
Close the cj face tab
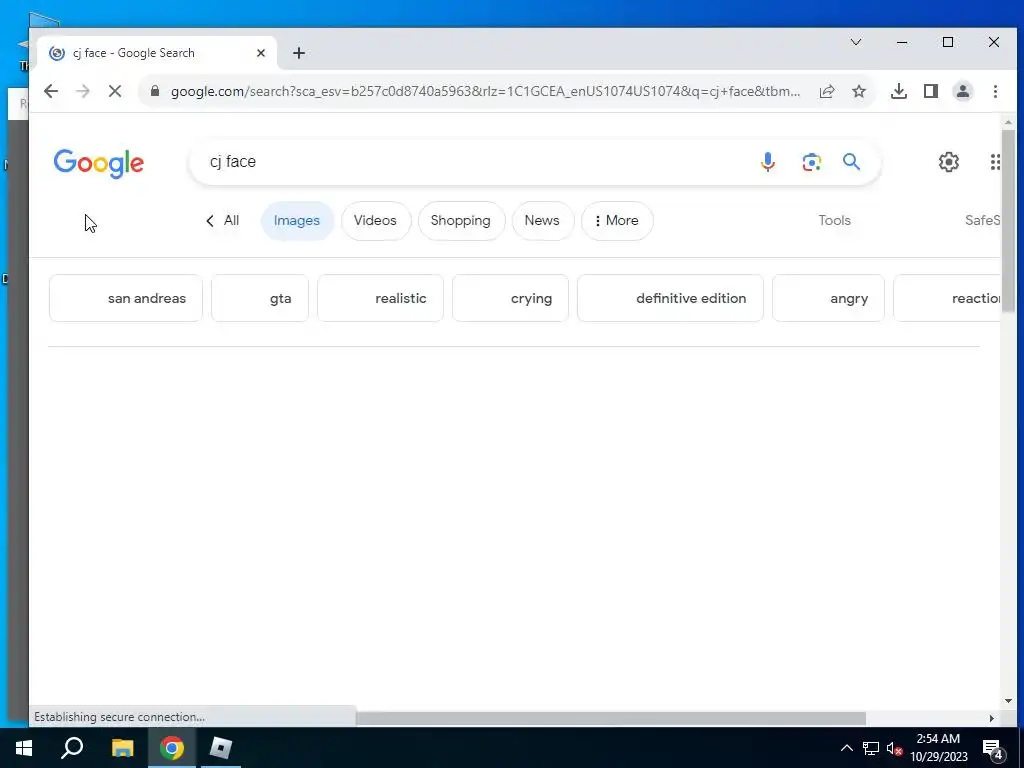pos(261,53)
